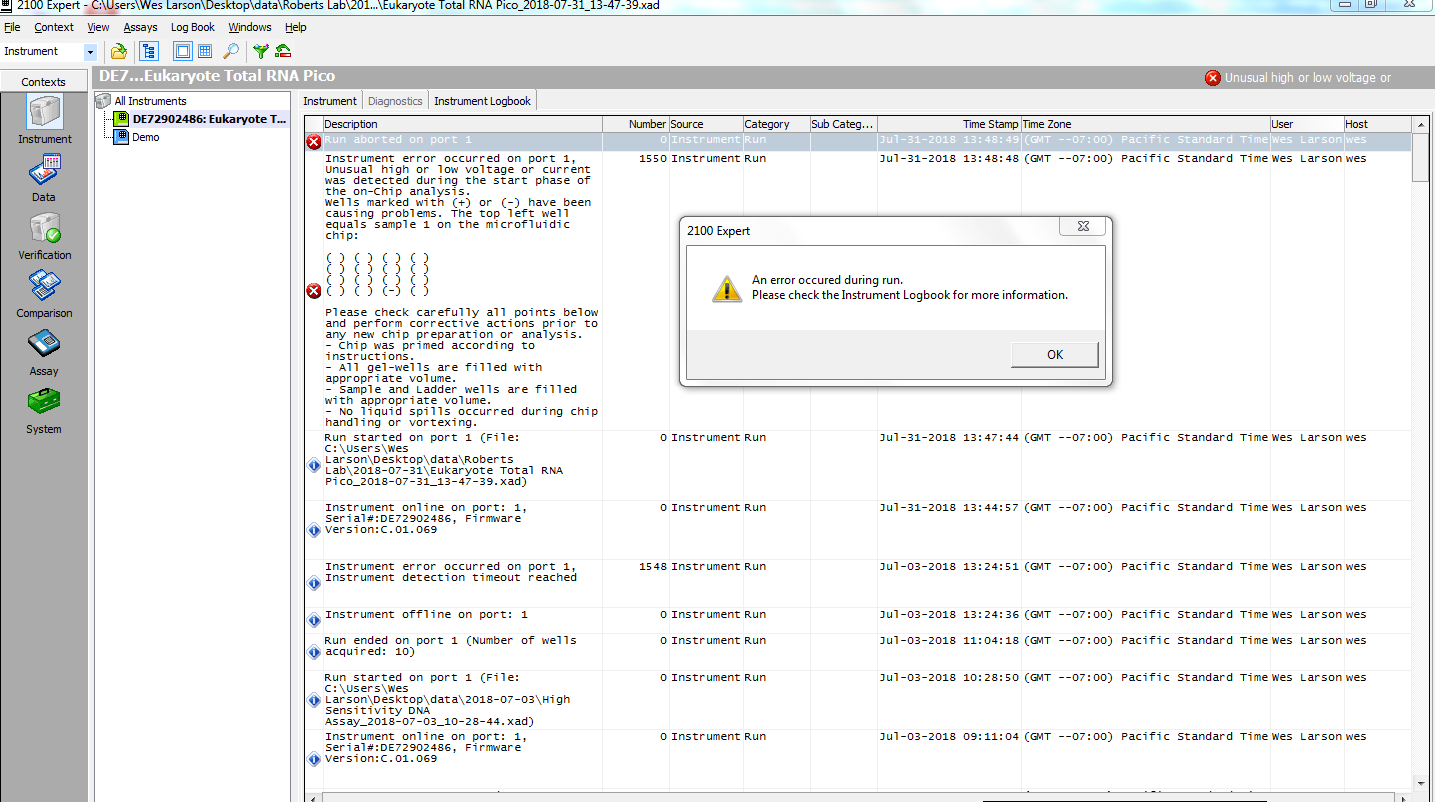This screenshot has width=1435, height=802.
Task: Click the open file folder toolbar icon
Action: pyautogui.click(x=119, y=51)
